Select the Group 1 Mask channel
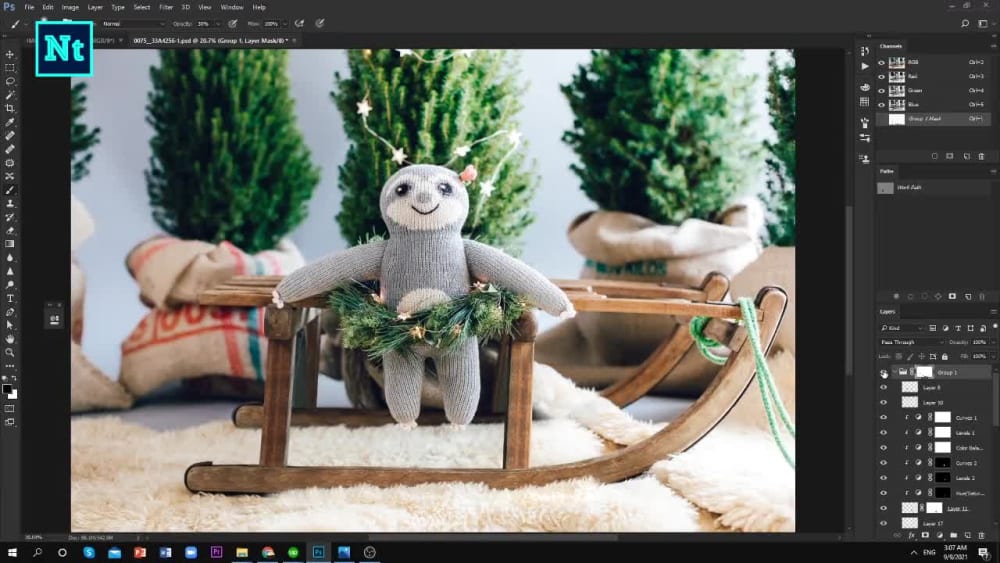This screenshot has height=563, width=1000. coord(933,119)
